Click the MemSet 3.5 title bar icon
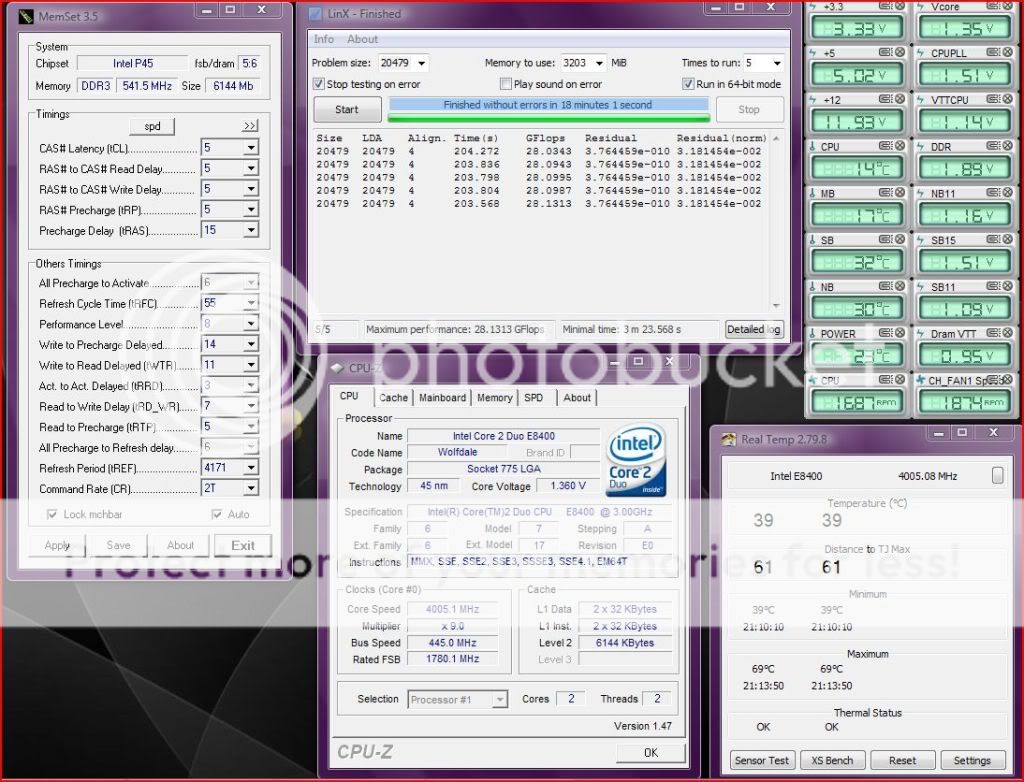Screen dimensions: 1024x782 click(x=25, y=16)
